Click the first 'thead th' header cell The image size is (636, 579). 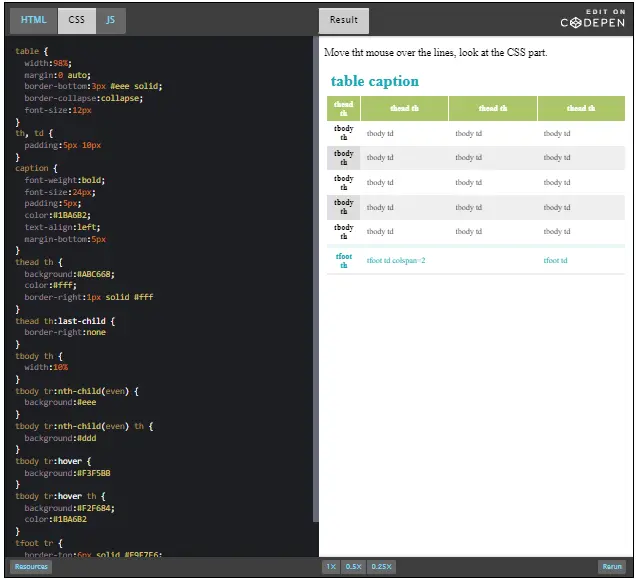344,109
